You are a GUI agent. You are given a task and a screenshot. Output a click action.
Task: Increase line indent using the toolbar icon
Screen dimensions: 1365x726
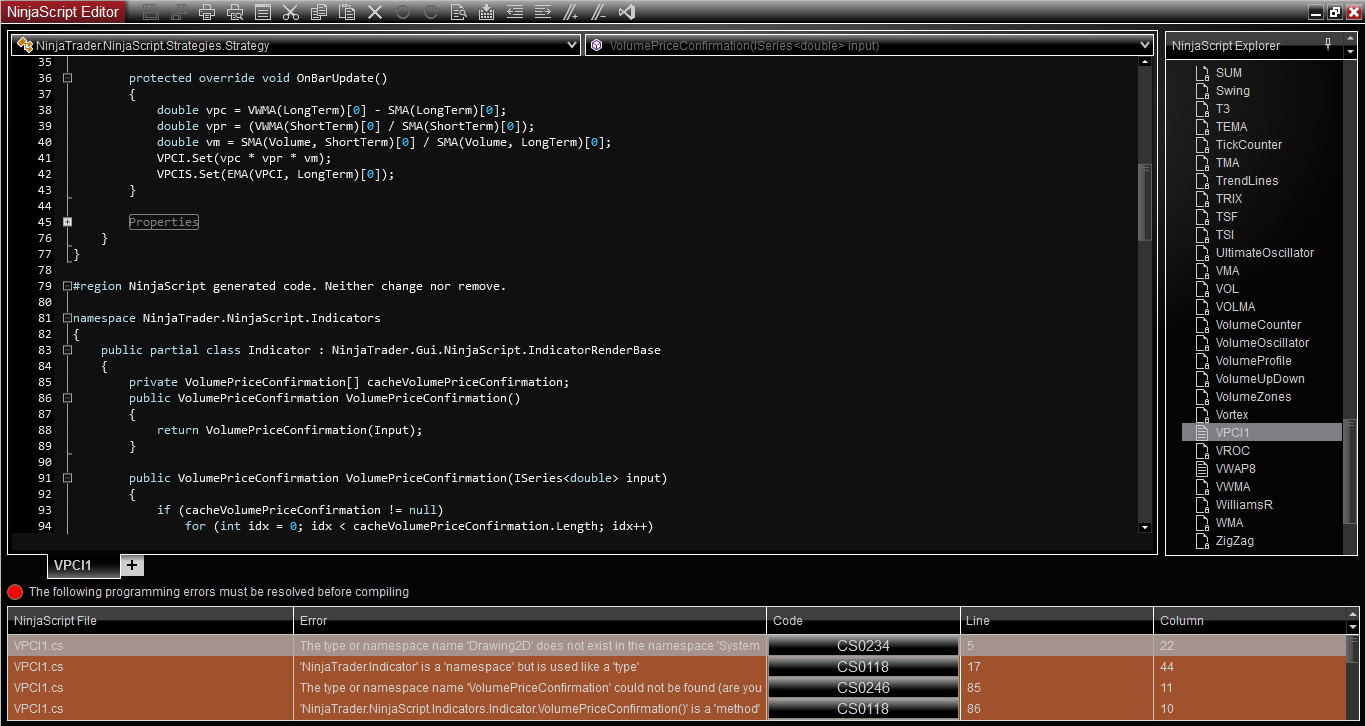(543, 12)
